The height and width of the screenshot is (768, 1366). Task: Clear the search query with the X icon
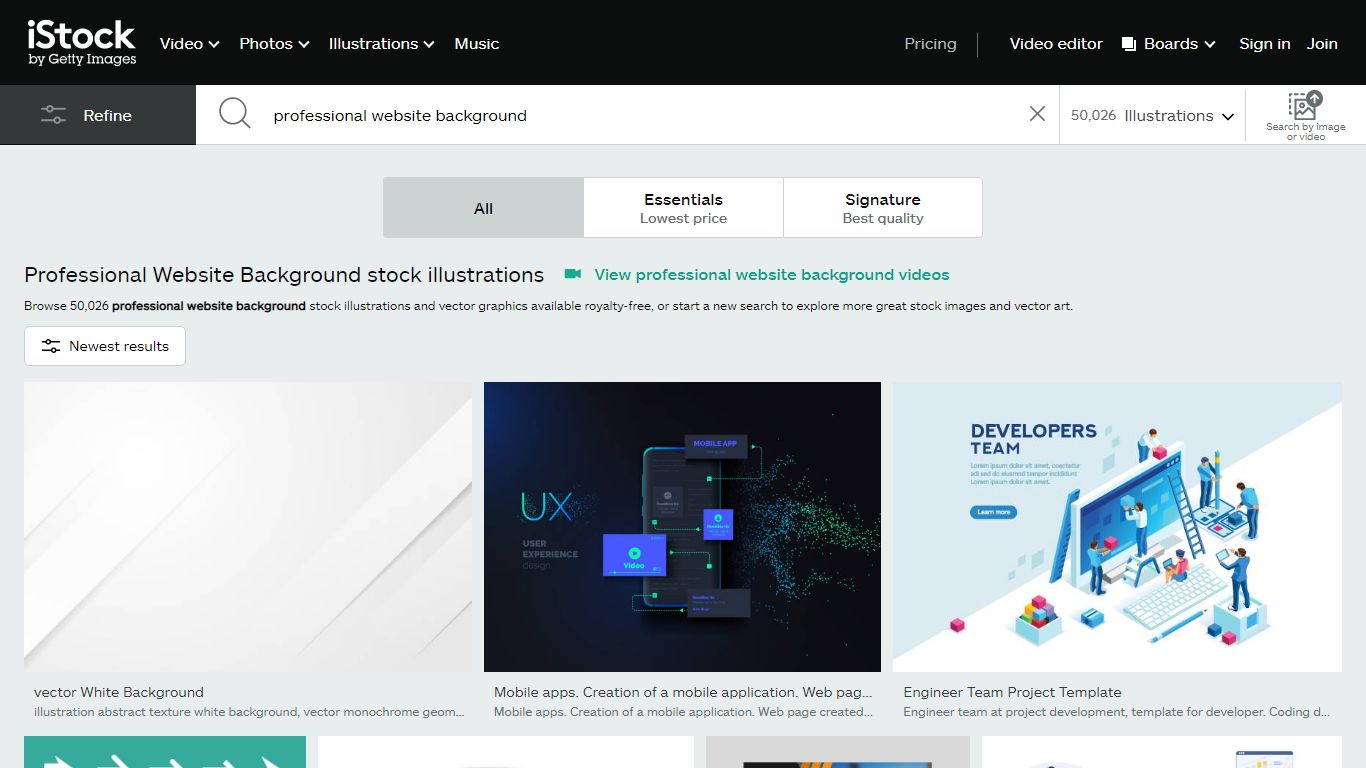[1037, 114]
